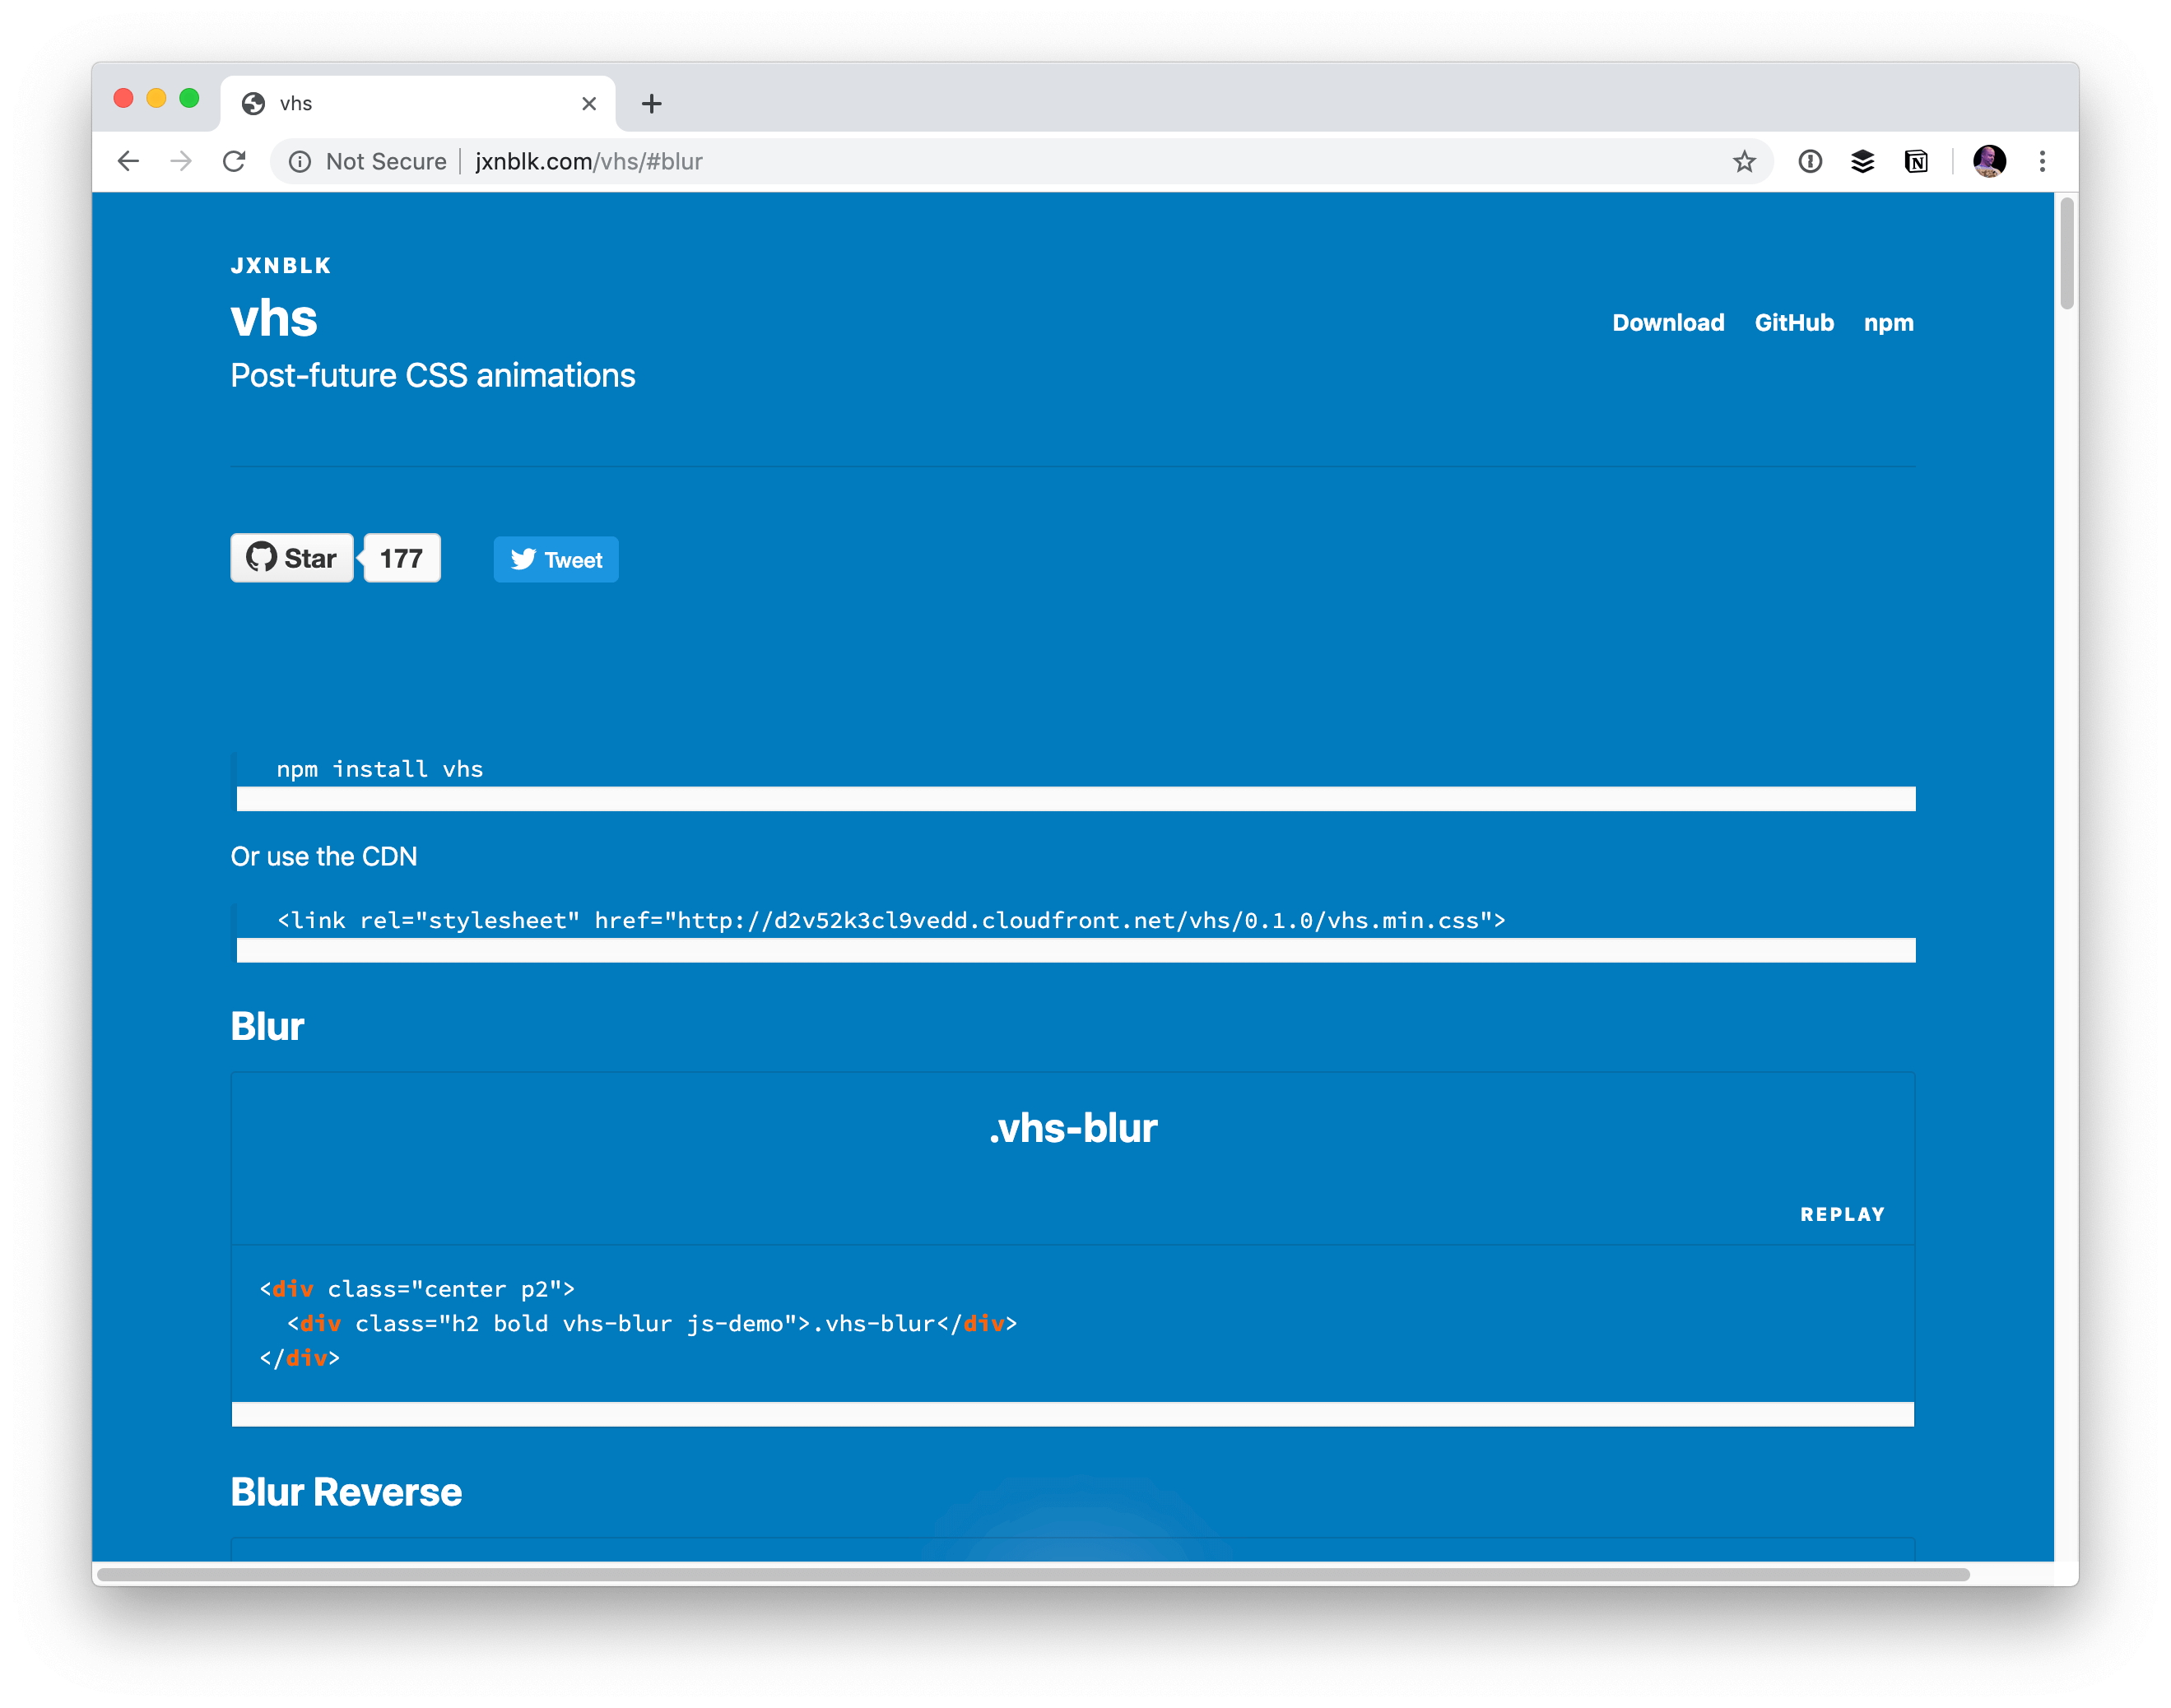Bookmark this page with star icon
Image resolution: width=2171 pixels, height=1708 pixels.
[1744, 161]
